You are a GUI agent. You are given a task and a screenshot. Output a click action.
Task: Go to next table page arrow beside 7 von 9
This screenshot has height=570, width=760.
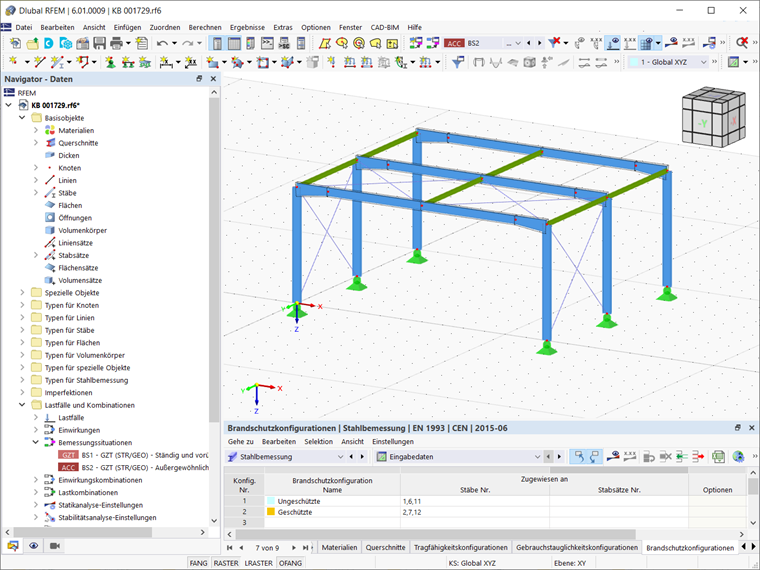[x=294, y=547]
